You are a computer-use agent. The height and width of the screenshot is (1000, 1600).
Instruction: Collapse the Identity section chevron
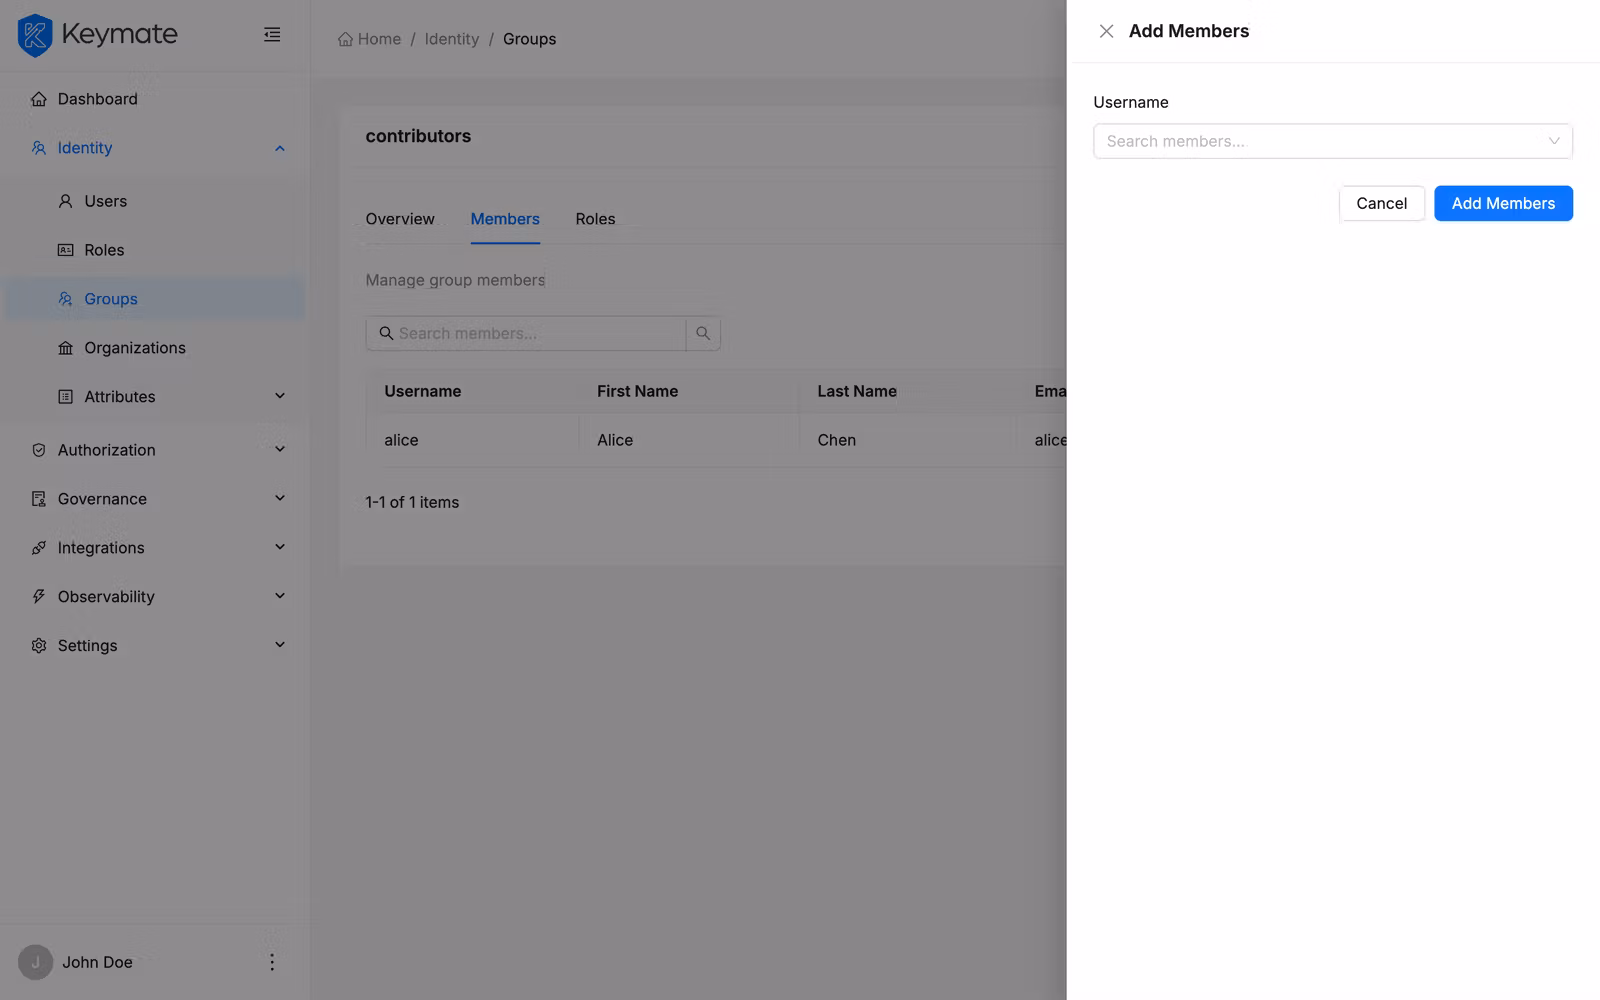click(x=279, y=147)
